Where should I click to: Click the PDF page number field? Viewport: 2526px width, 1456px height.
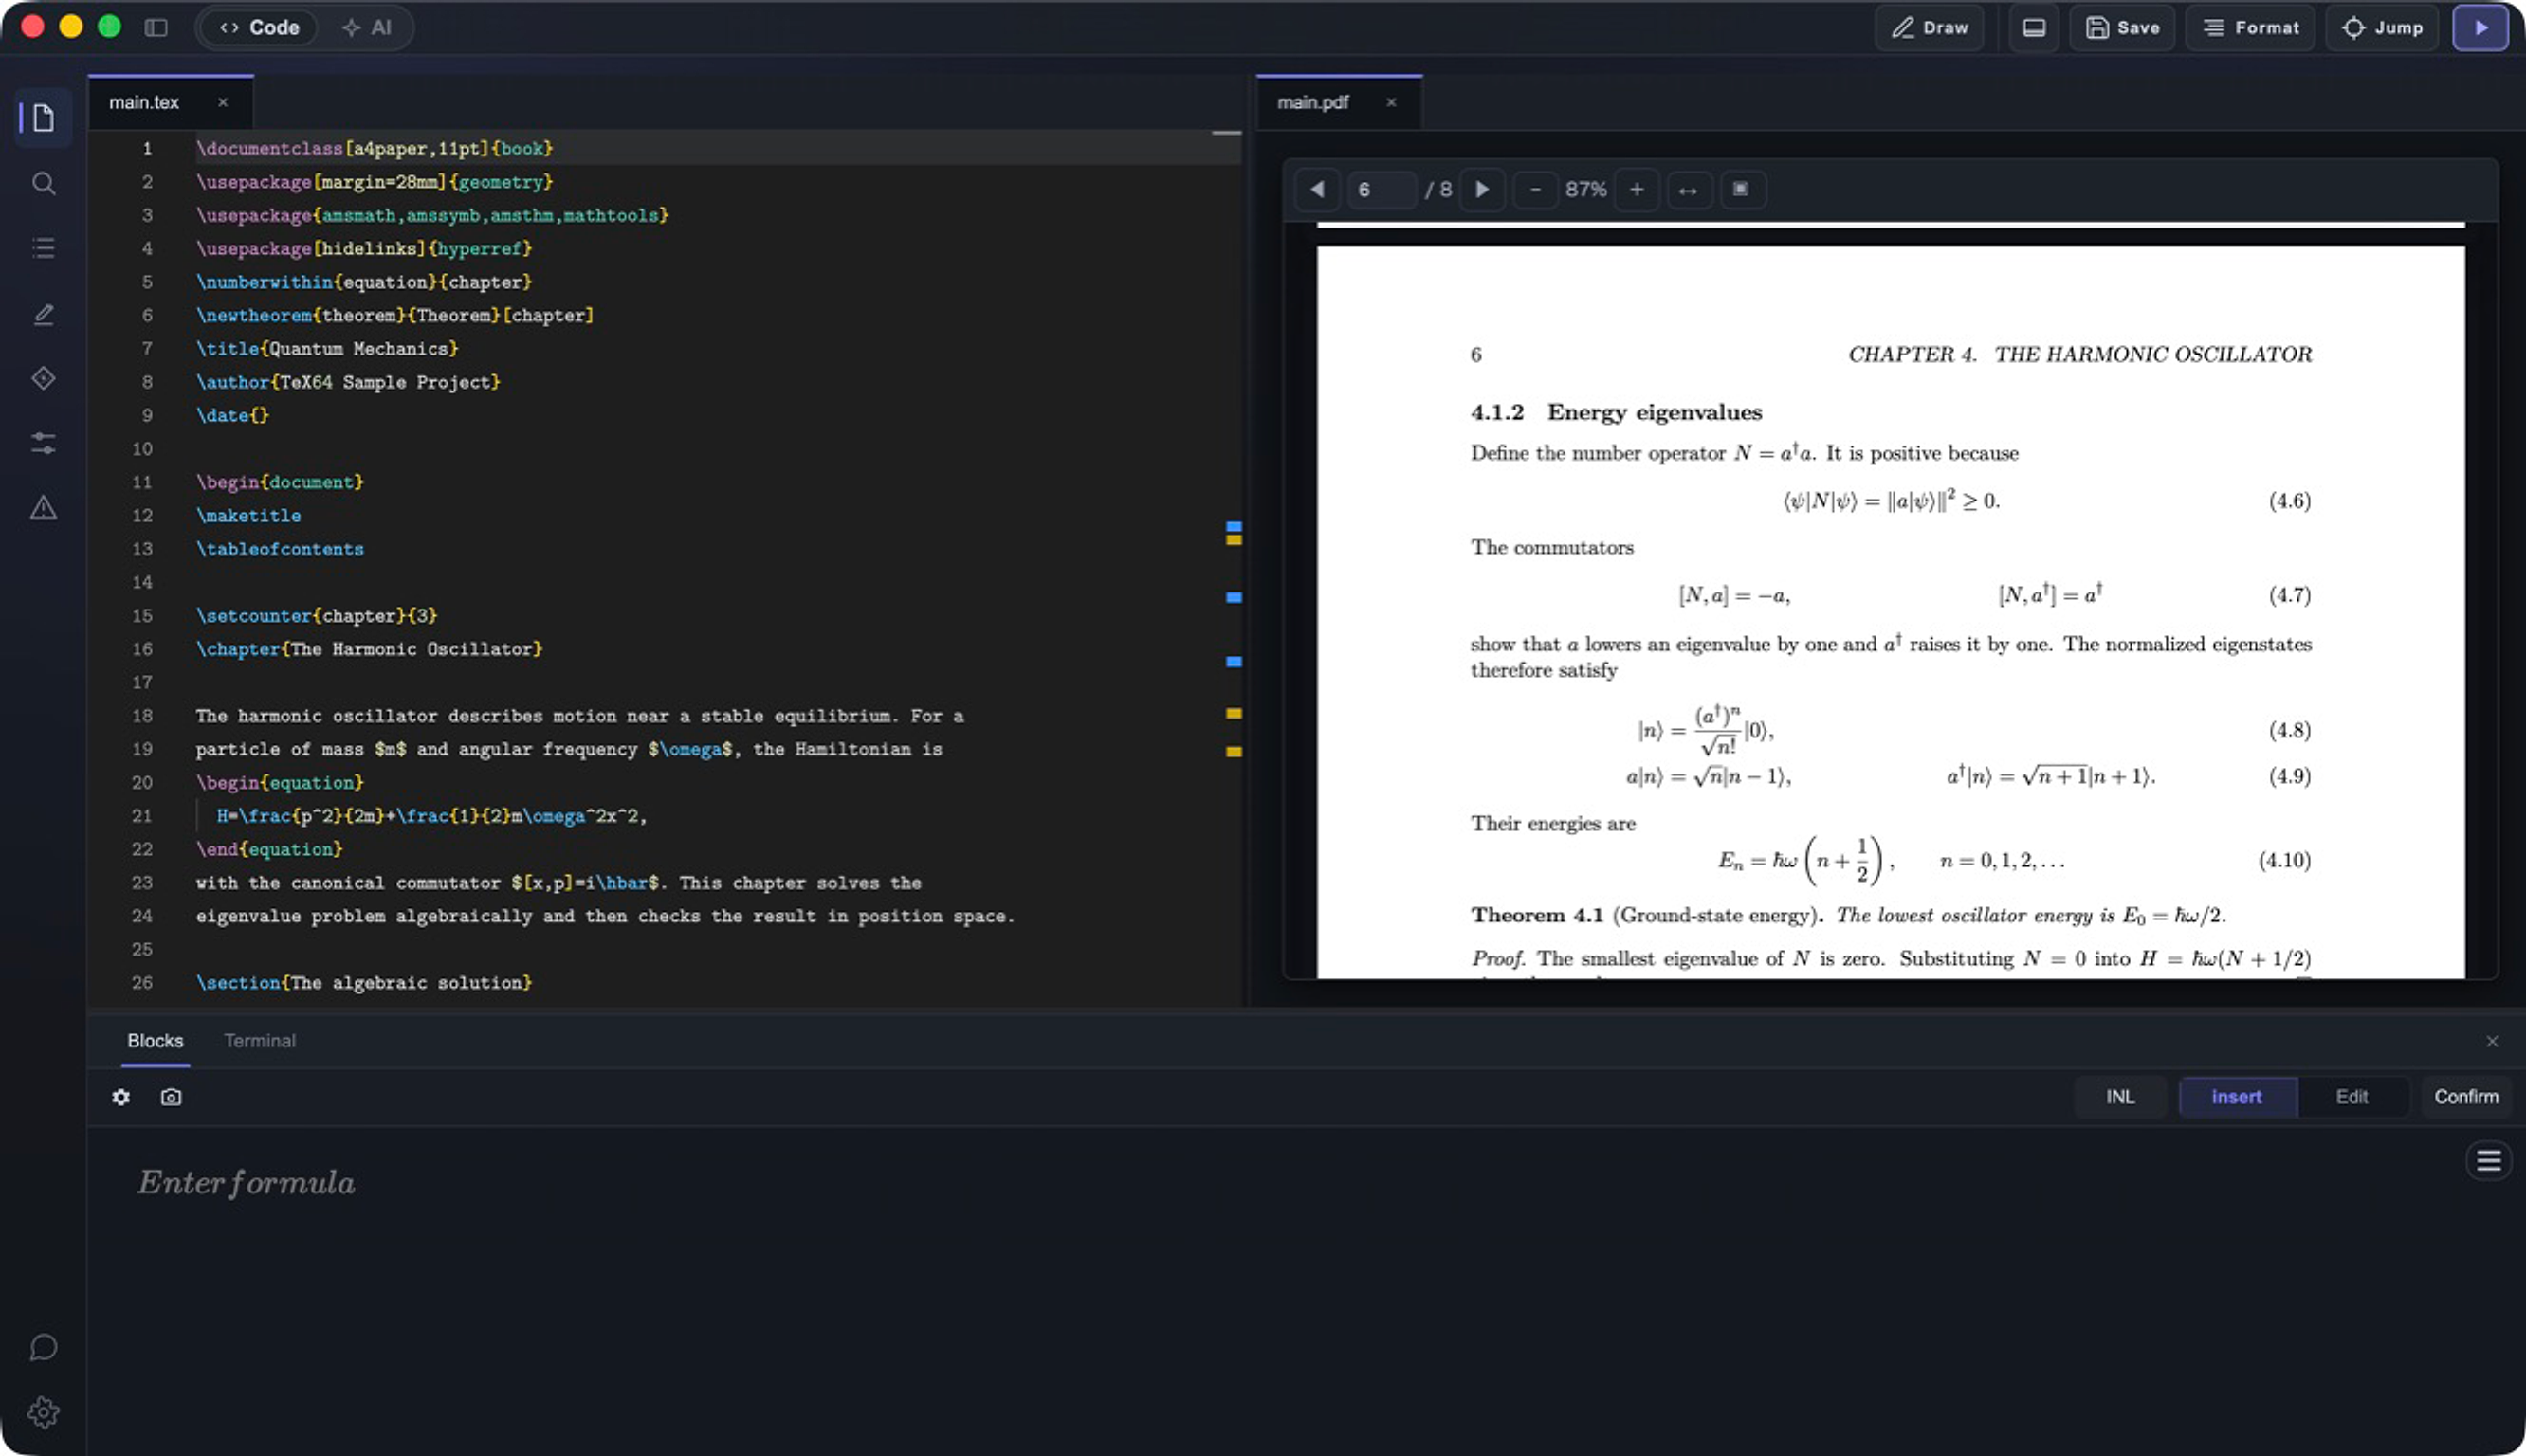coord(1381,189)
